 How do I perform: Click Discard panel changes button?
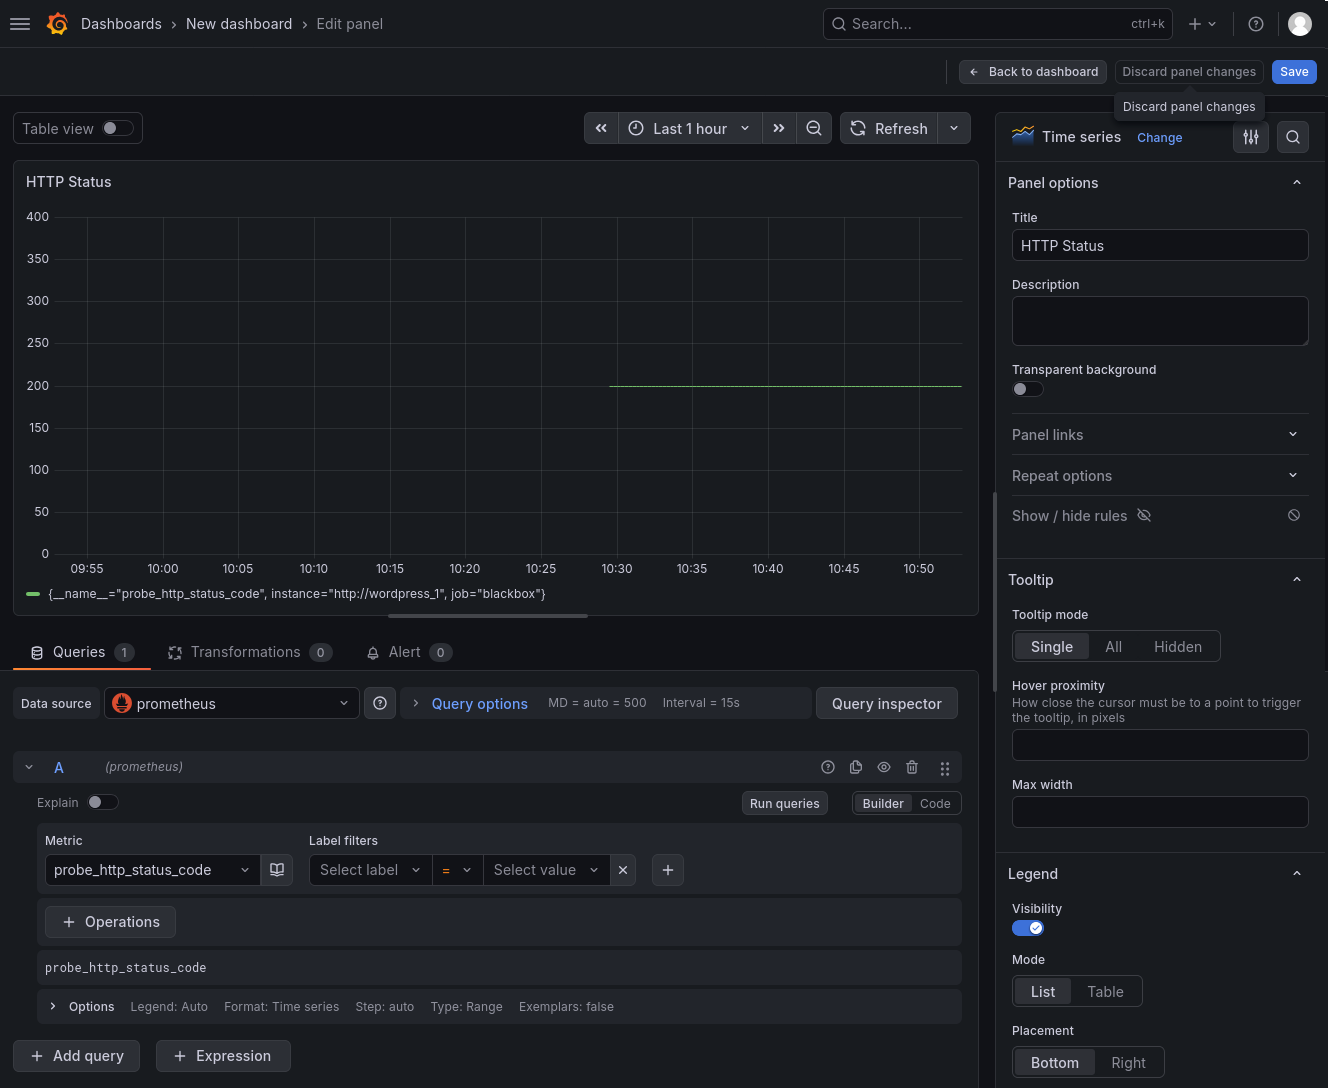point(1189,72)
